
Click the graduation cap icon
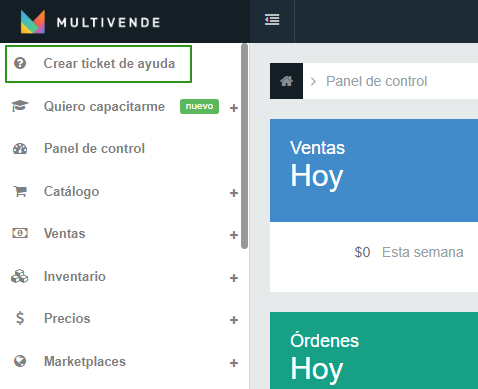pos(20,106)
